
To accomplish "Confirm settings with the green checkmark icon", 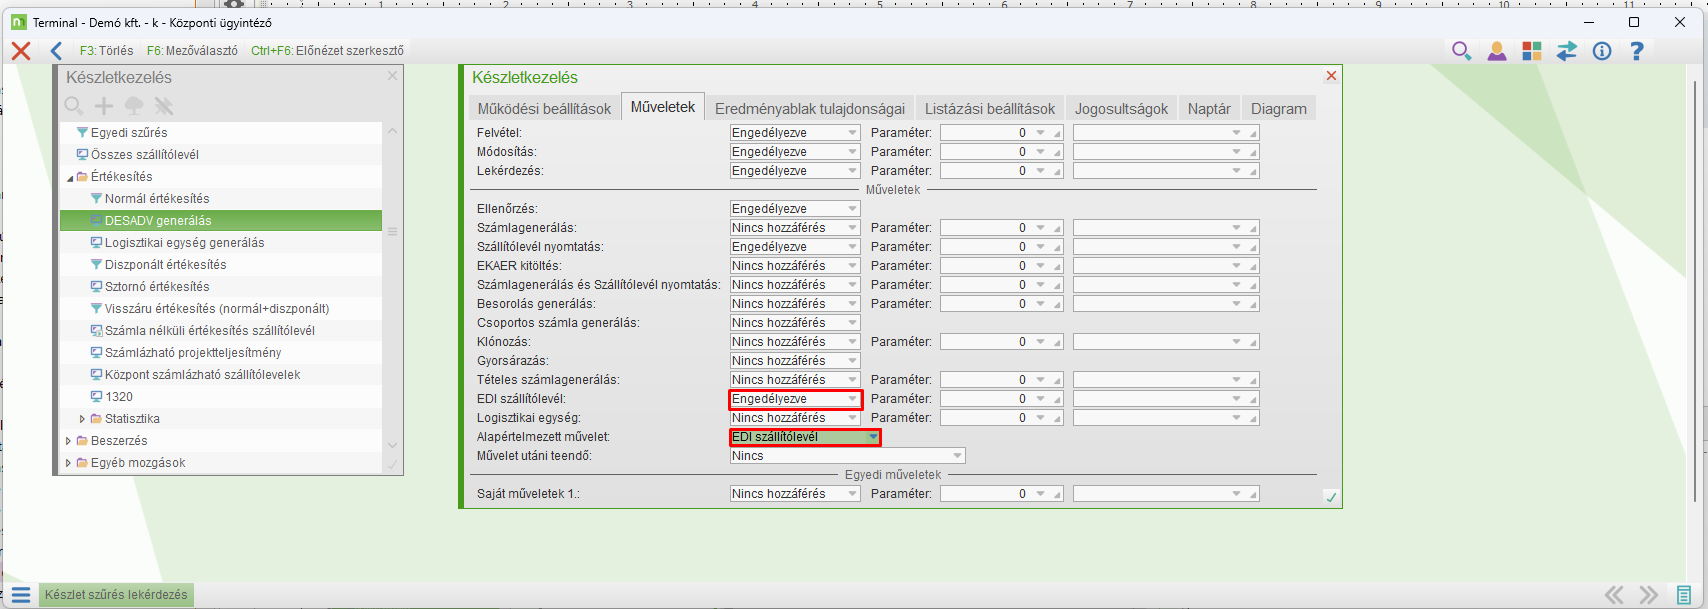I will pos(1331,497).
